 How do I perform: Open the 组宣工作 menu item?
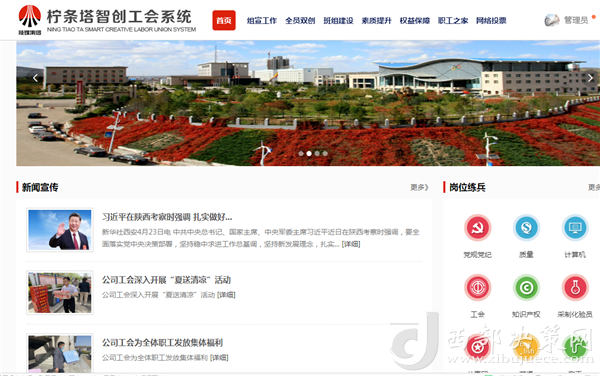[x=262, y=21]
